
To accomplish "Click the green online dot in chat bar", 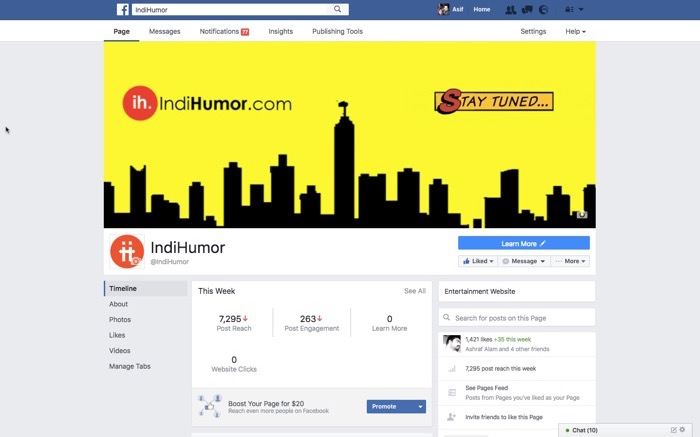I will [x=567, y=430].
